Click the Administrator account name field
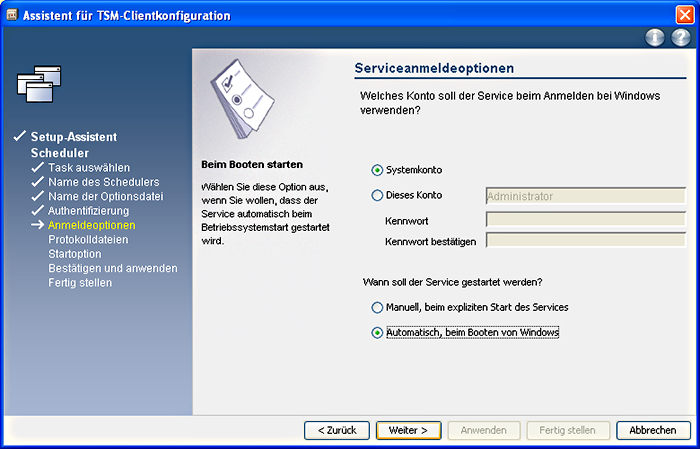The height and width of the screenshot is (449, 700). pos(585,197)
